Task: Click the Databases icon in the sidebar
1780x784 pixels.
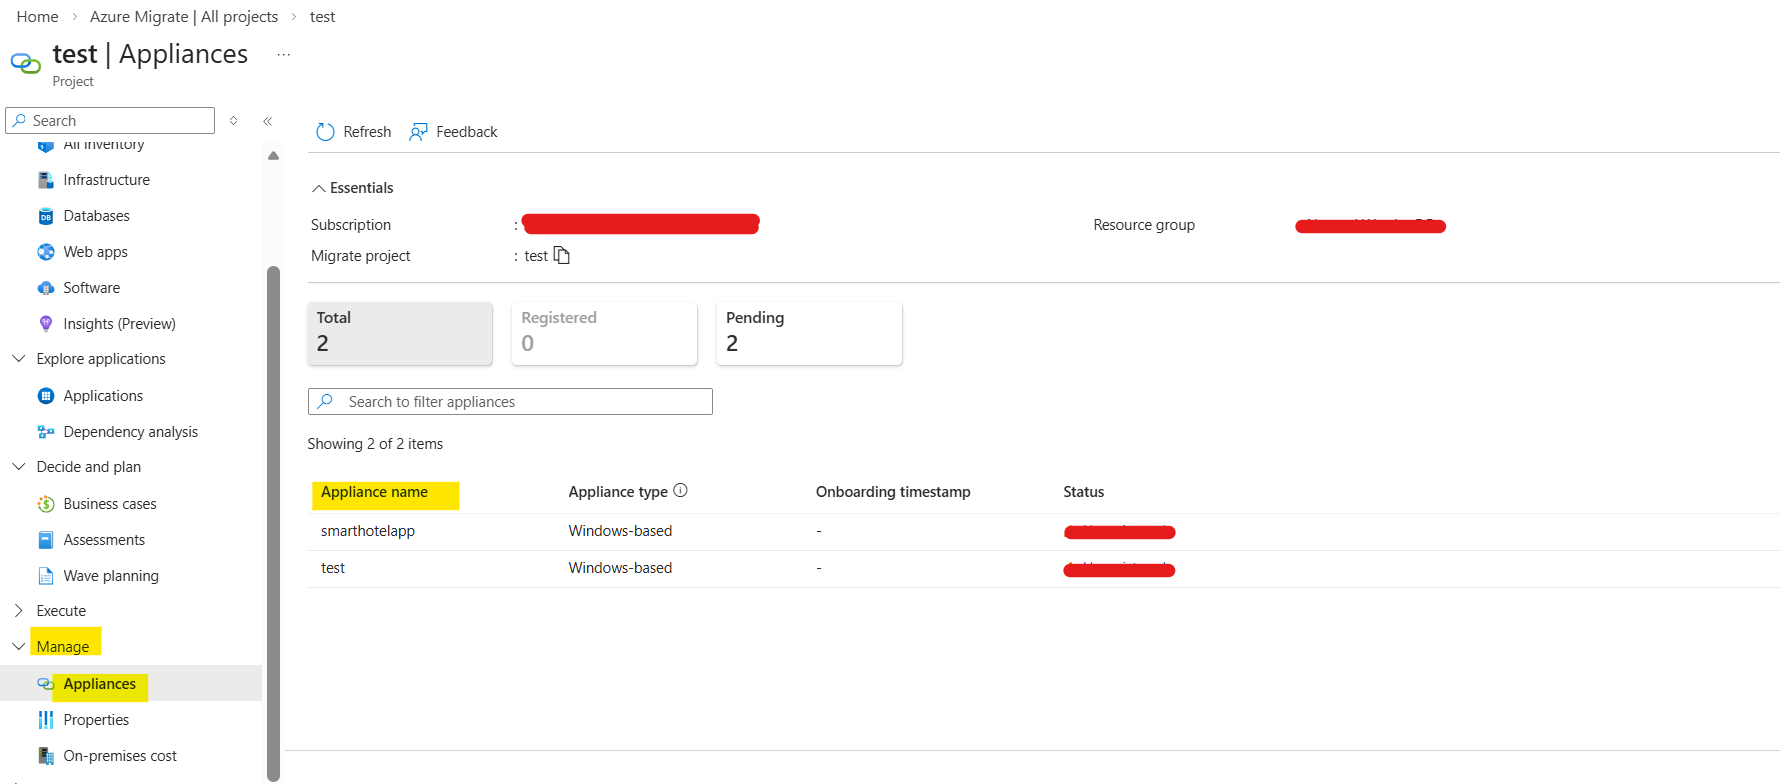Action: click(x=46, y=216)
